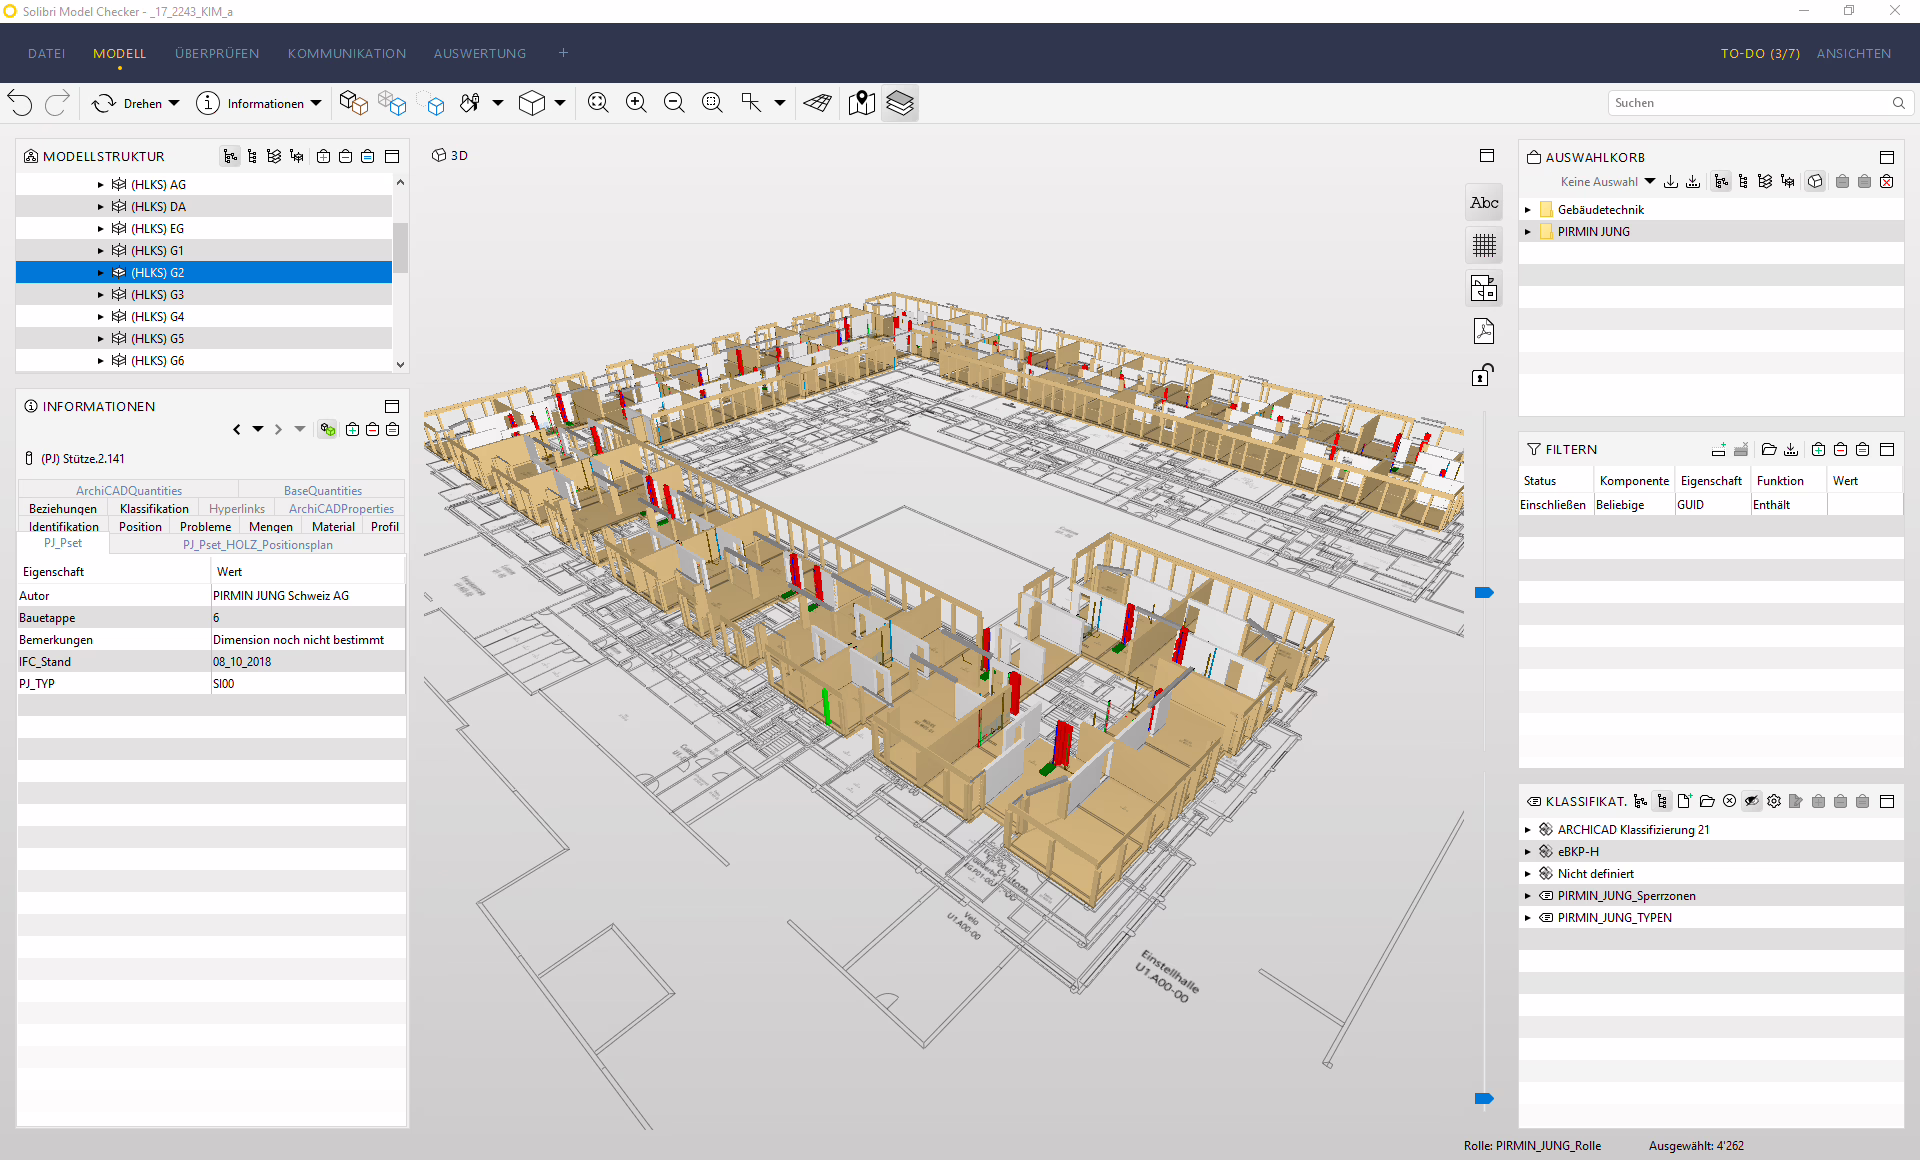Click the zoom to selection window icon

(712, 103)
